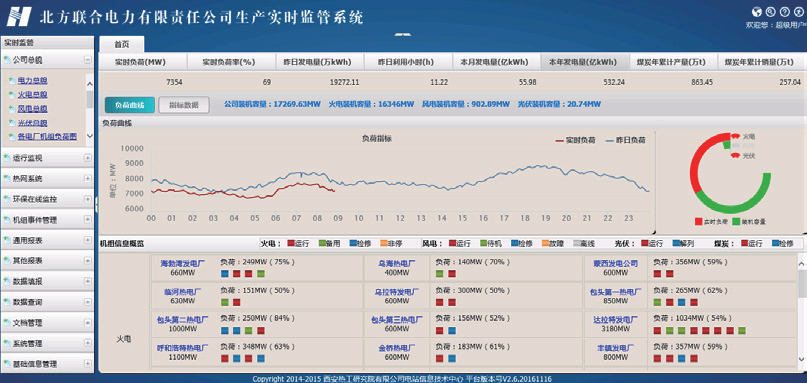
Task: Click the red 运行 swatch in 火电 legend
Action: point(291,243)
